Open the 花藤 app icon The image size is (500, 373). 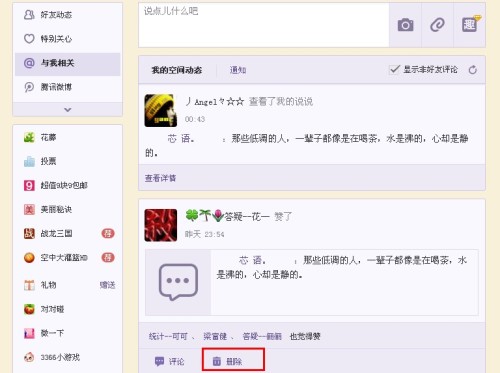point(29,137)
